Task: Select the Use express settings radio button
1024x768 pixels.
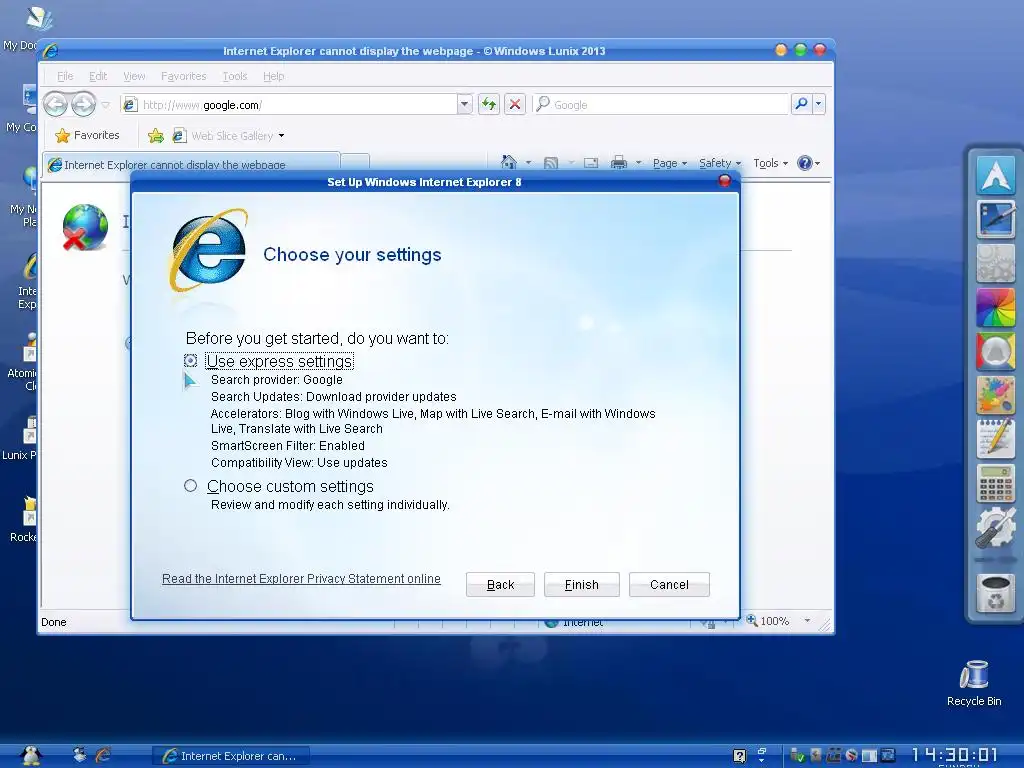Action: click(190, 360)
